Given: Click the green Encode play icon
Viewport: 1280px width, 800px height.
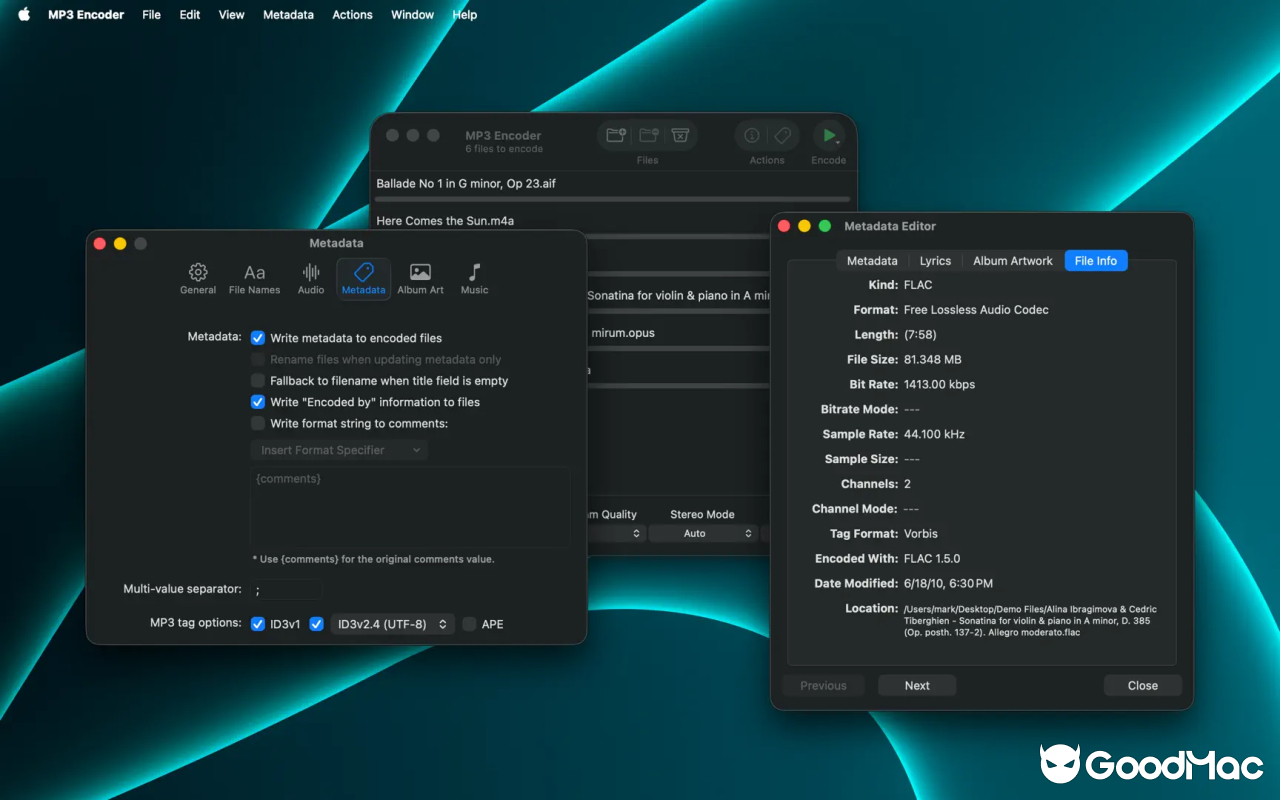Looking at the screenshot, I should click(828, 135).
